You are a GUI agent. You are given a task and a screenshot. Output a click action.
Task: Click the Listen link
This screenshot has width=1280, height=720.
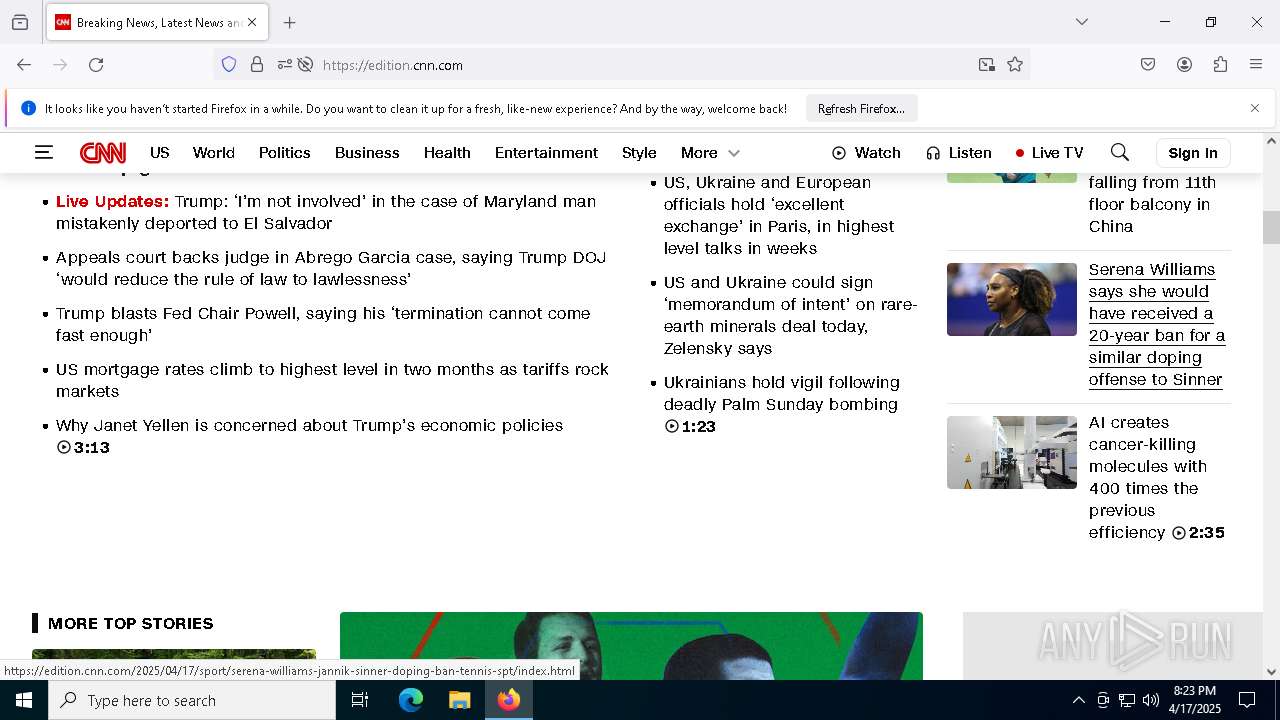point(958,153)
